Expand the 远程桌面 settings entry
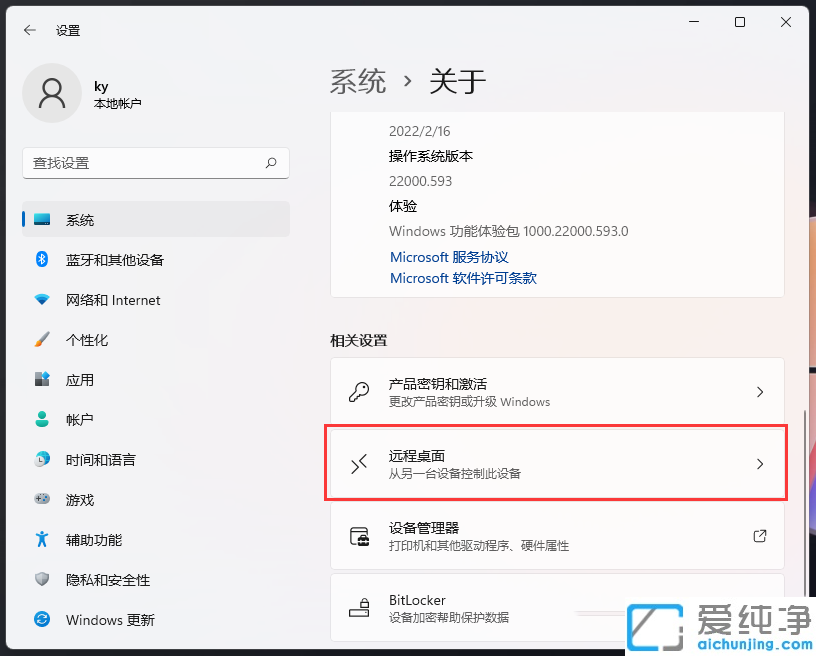The height and width of the screenshot is (656, 816). tap(556, 462)
